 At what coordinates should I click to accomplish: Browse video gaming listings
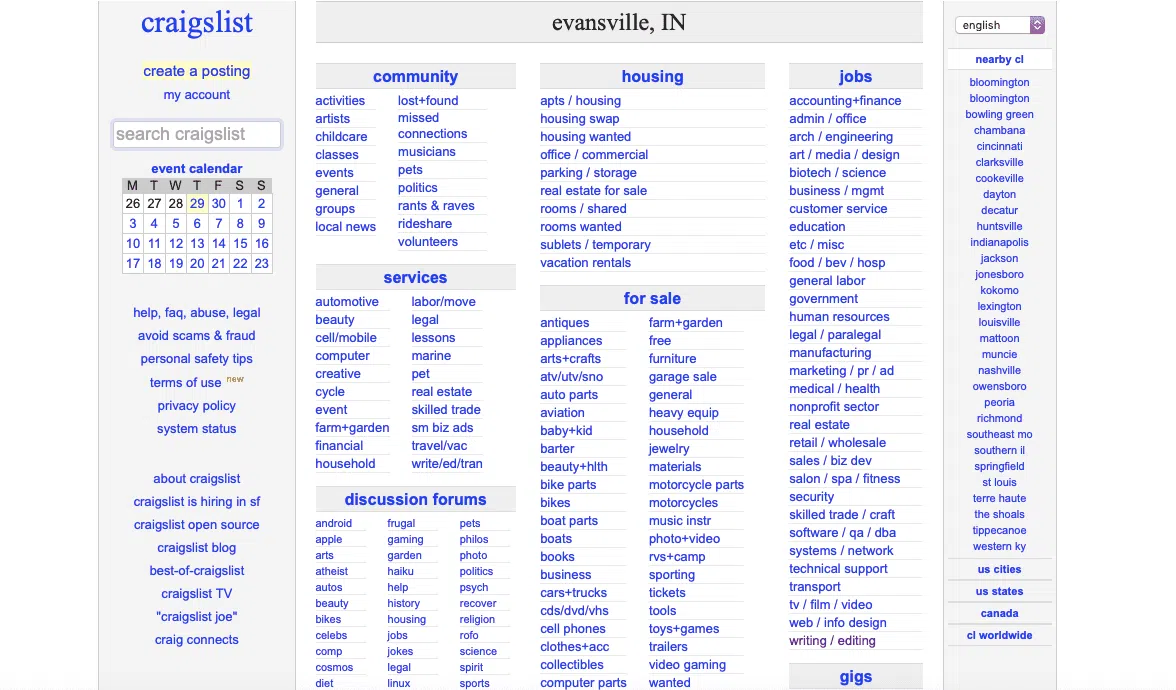(x=687, y=664)
